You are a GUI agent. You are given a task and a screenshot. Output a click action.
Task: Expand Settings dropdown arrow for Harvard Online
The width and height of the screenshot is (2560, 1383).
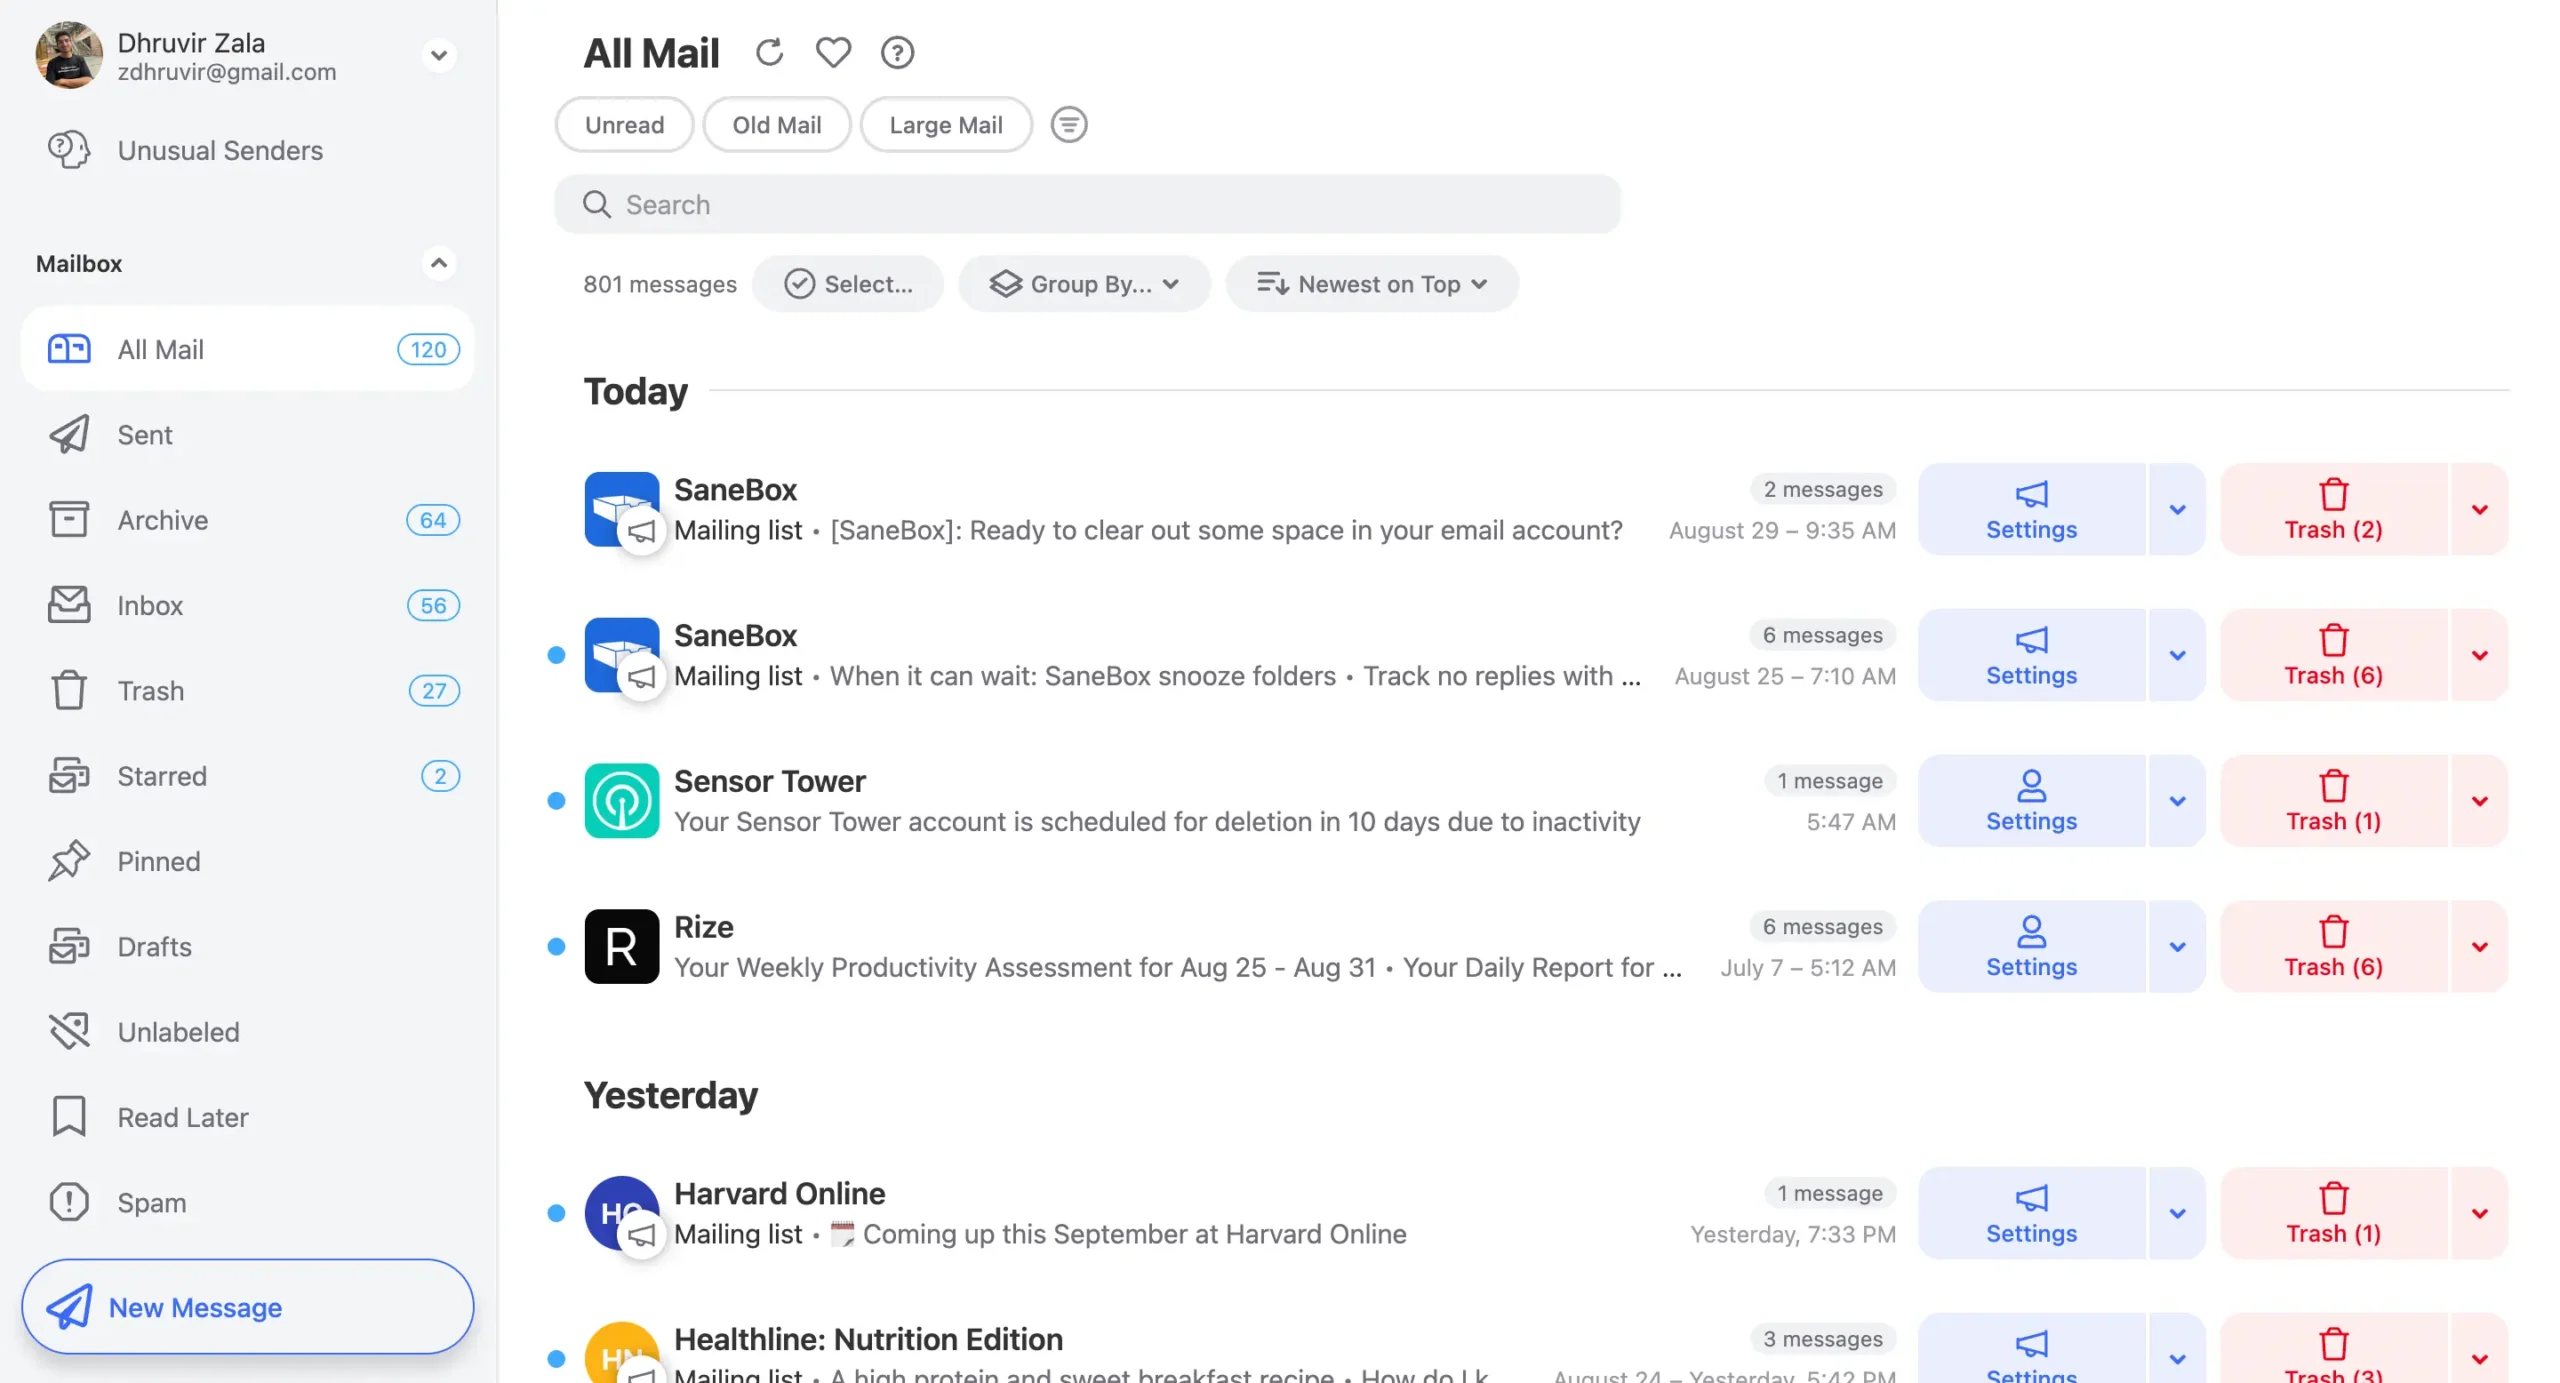pos(2177,1212)
